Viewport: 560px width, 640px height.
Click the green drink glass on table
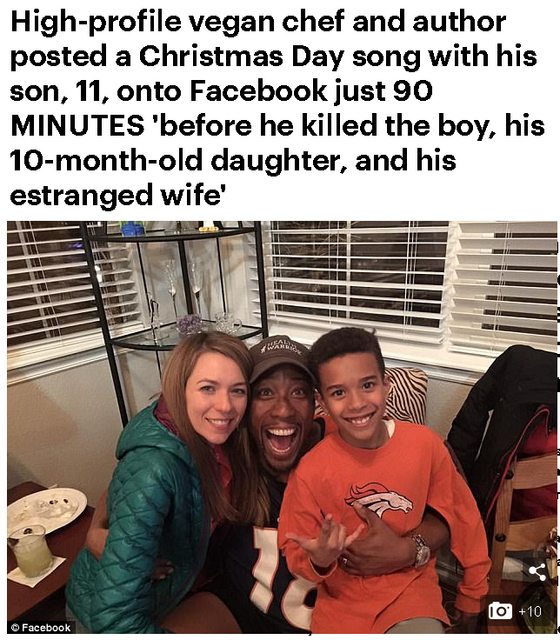30,551
